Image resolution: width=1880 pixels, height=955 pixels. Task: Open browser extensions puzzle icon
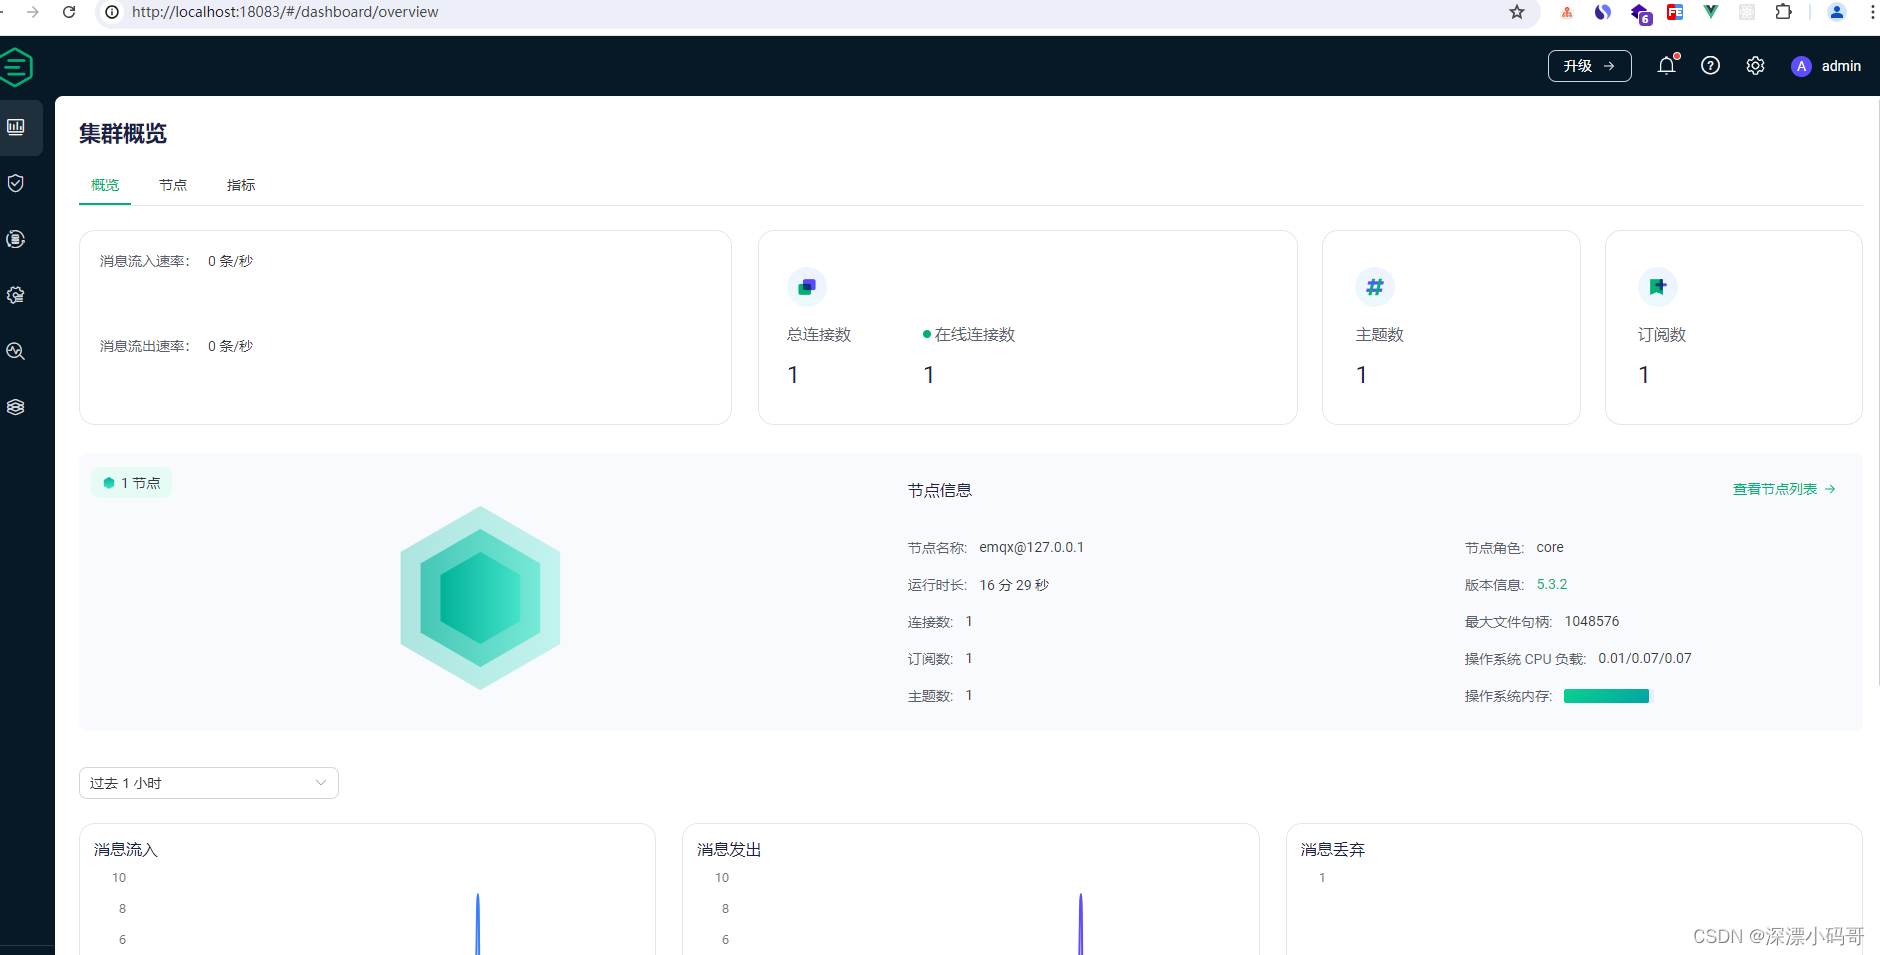pos(1783,12)
